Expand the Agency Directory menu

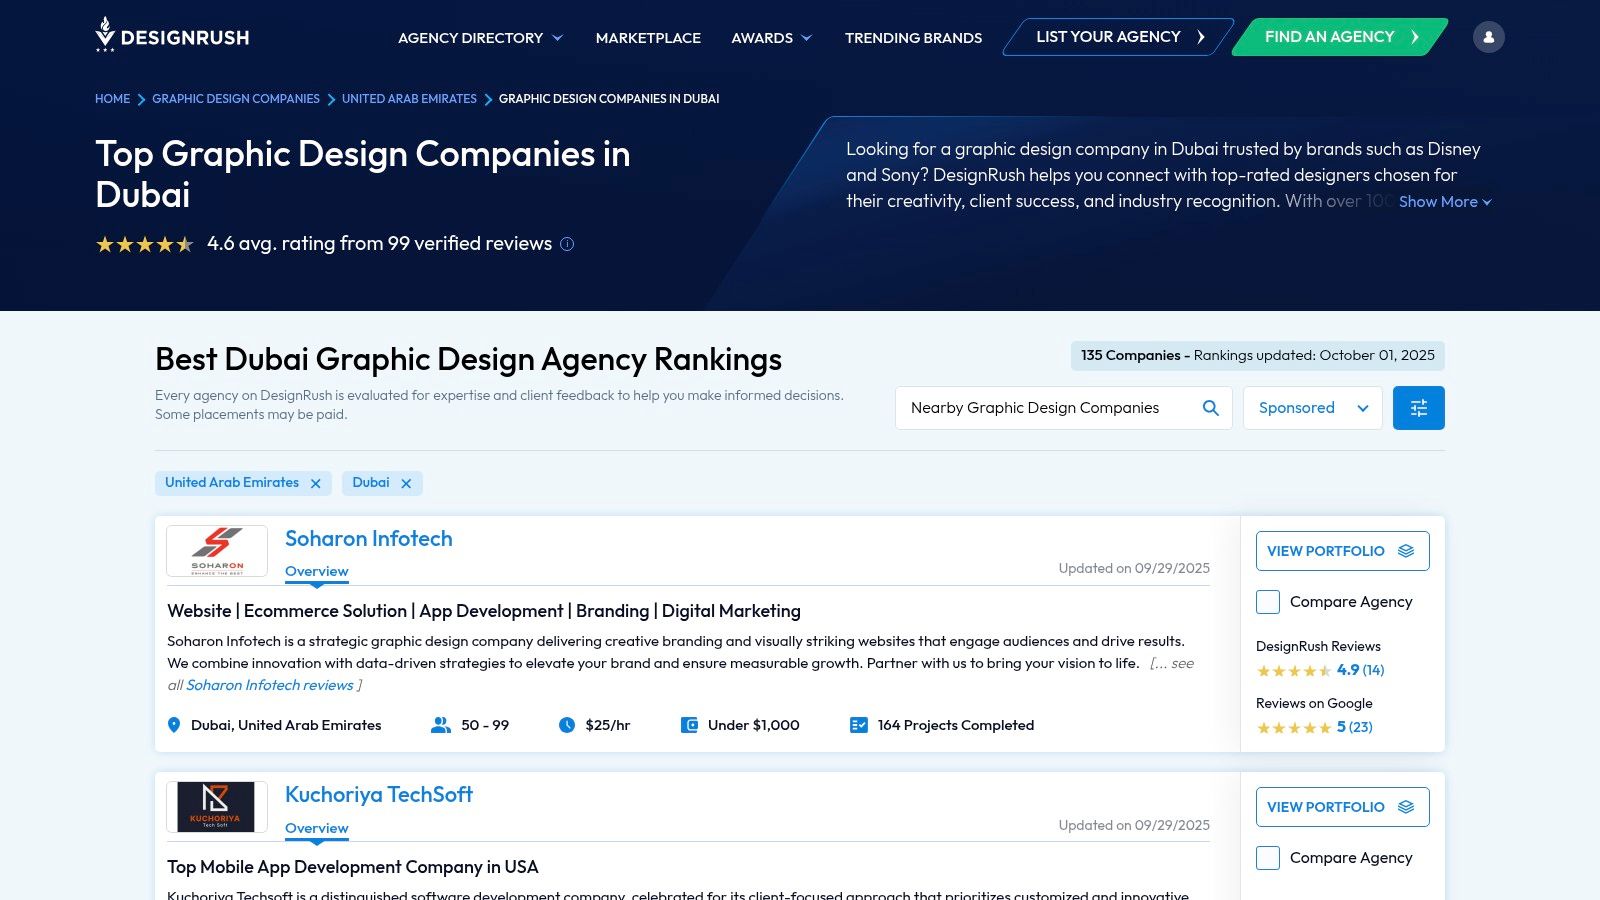click(480, 38)
